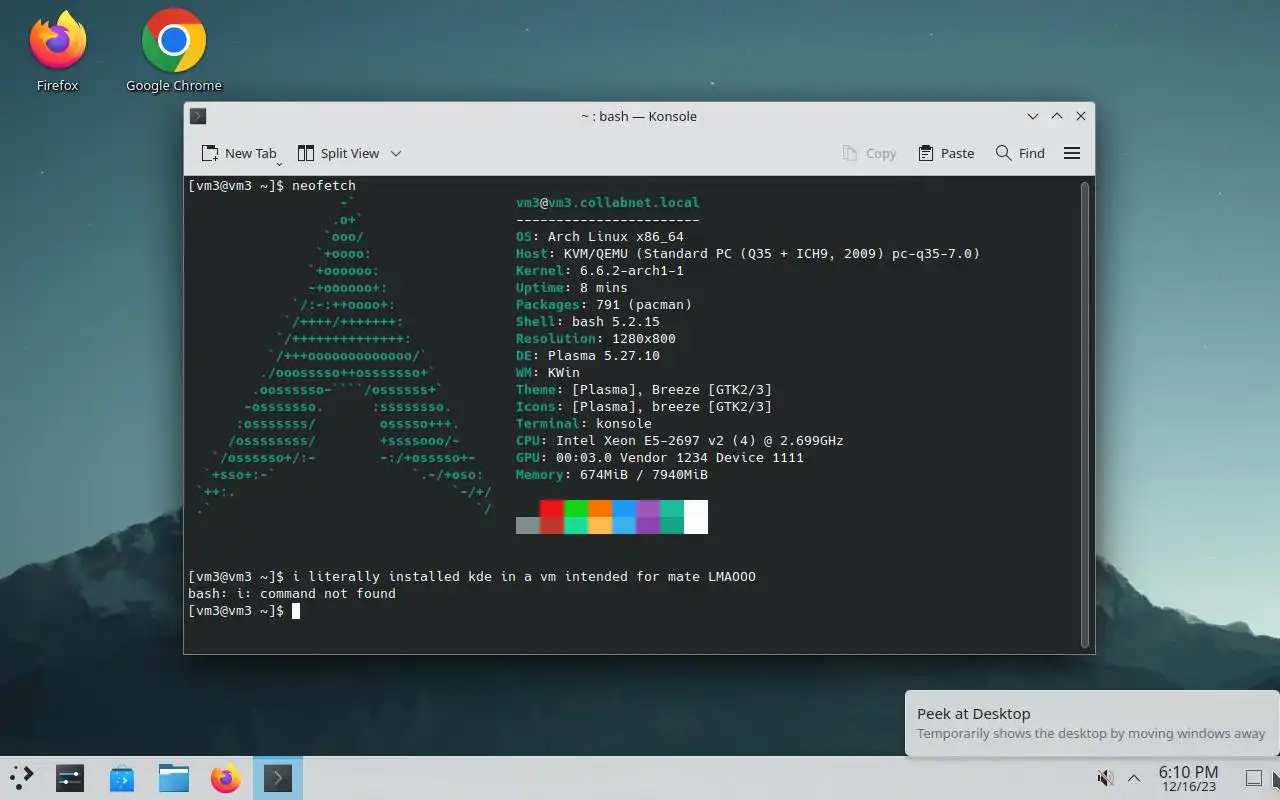Click the muted volume tray icon

coord(1106,777)
